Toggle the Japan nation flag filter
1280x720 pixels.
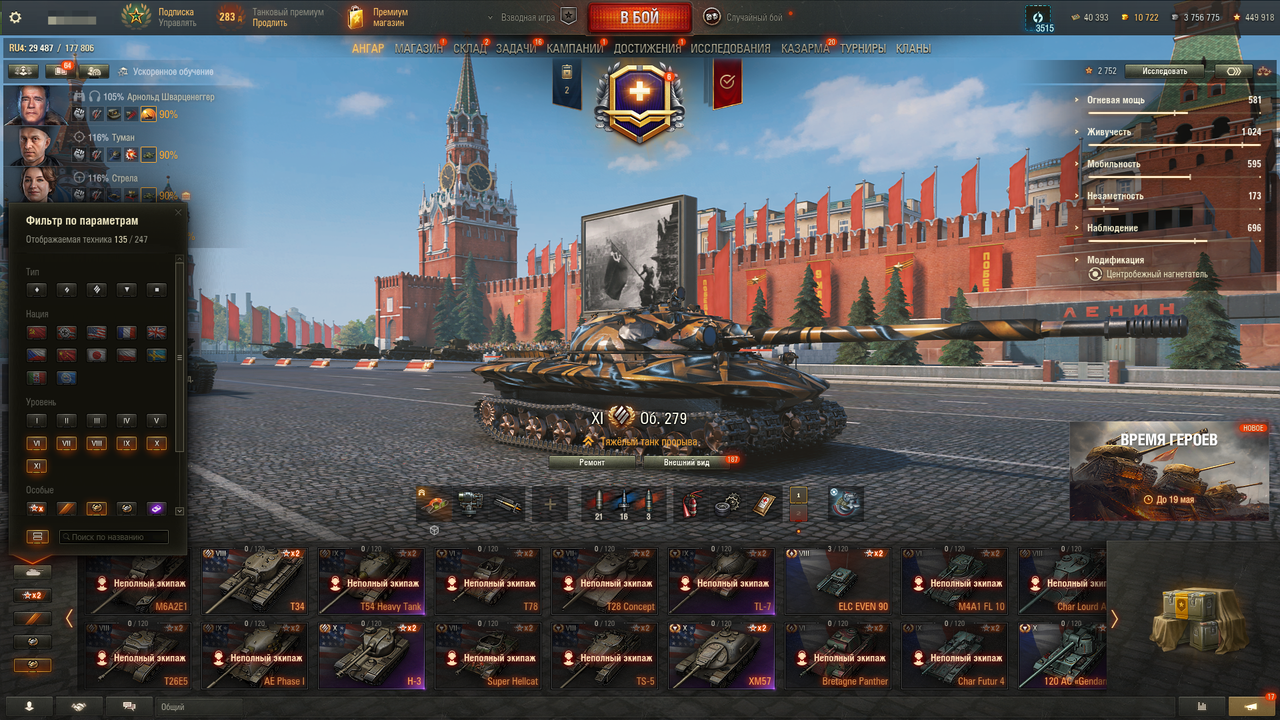pos(96,354)
